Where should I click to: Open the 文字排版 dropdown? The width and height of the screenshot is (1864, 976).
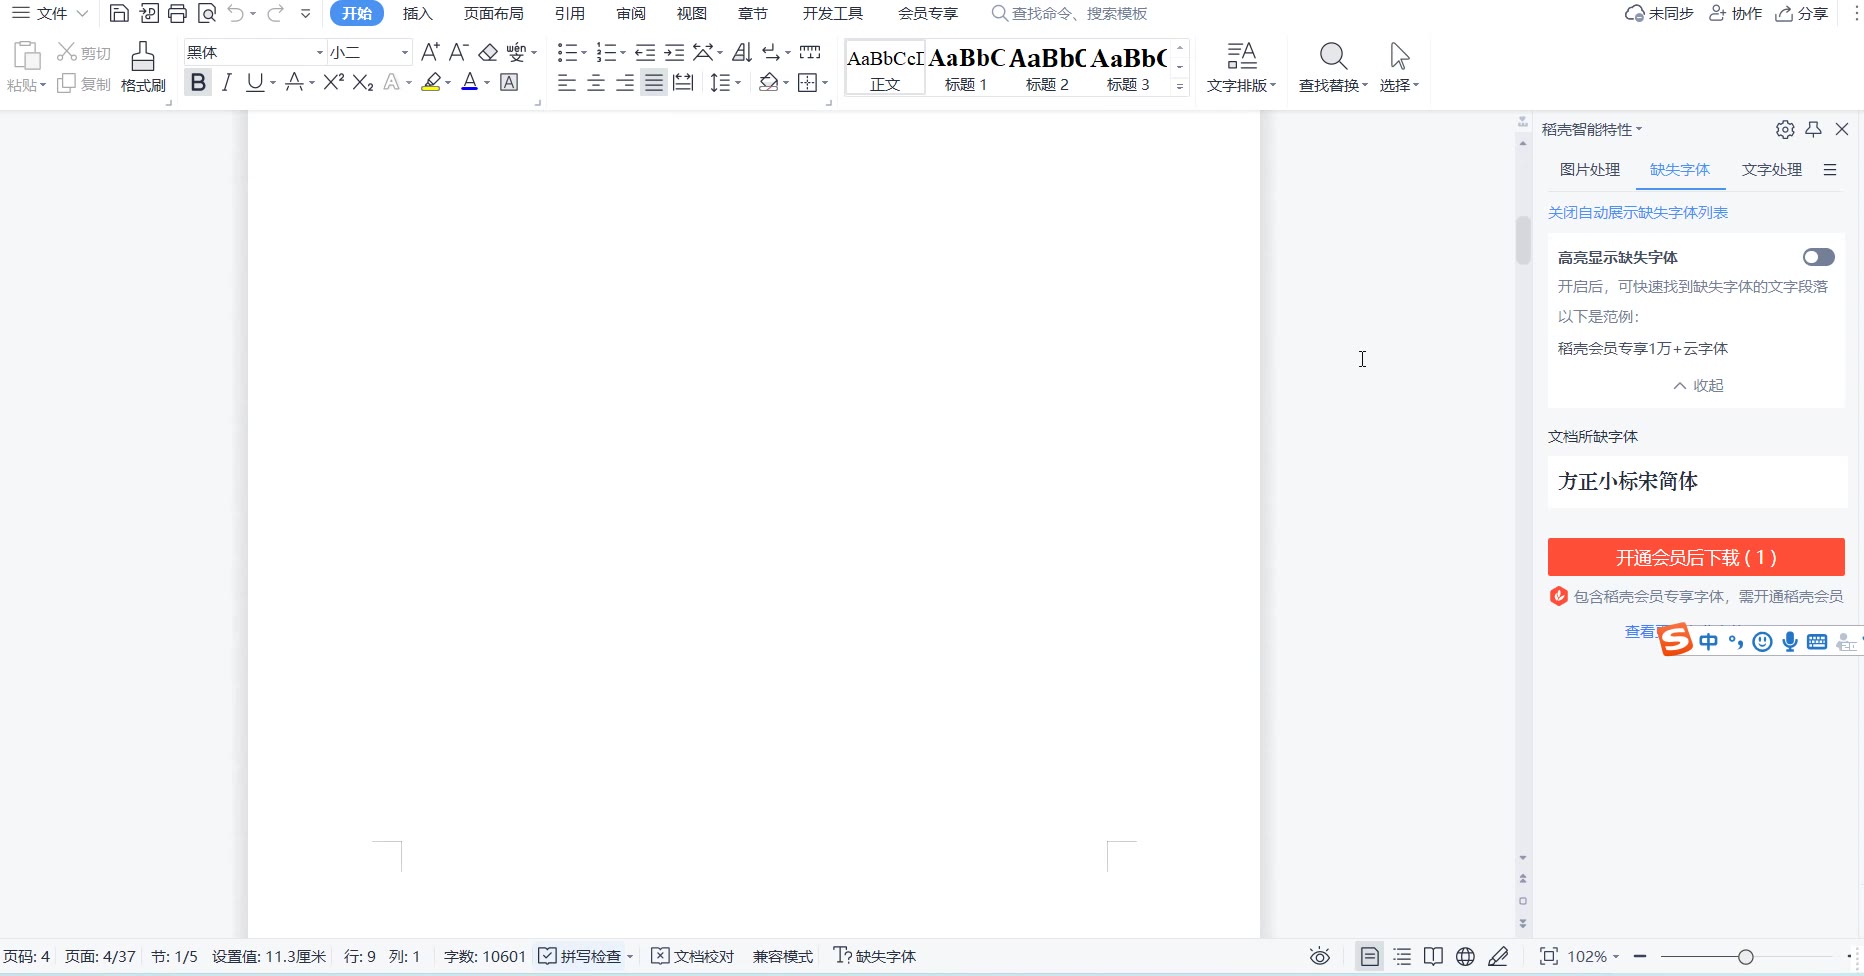coord(1241,67)
